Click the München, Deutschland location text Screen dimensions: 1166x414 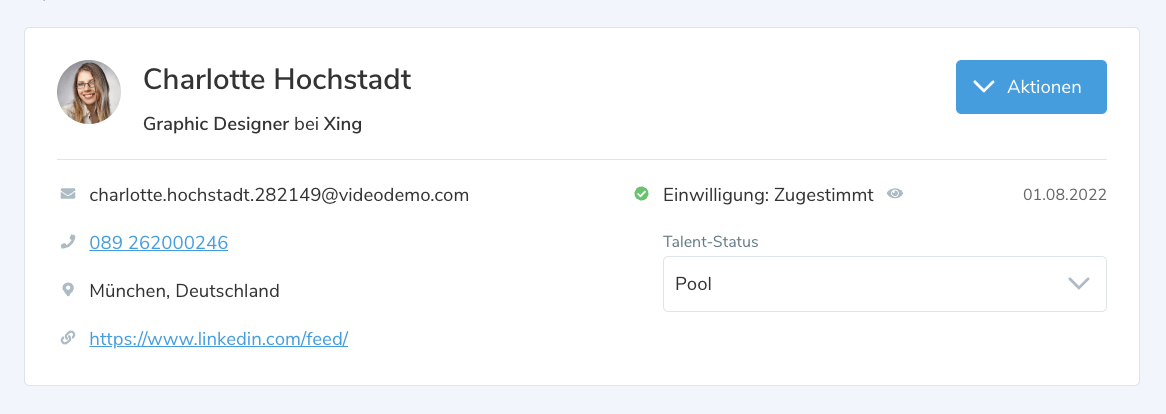(184, 291)
